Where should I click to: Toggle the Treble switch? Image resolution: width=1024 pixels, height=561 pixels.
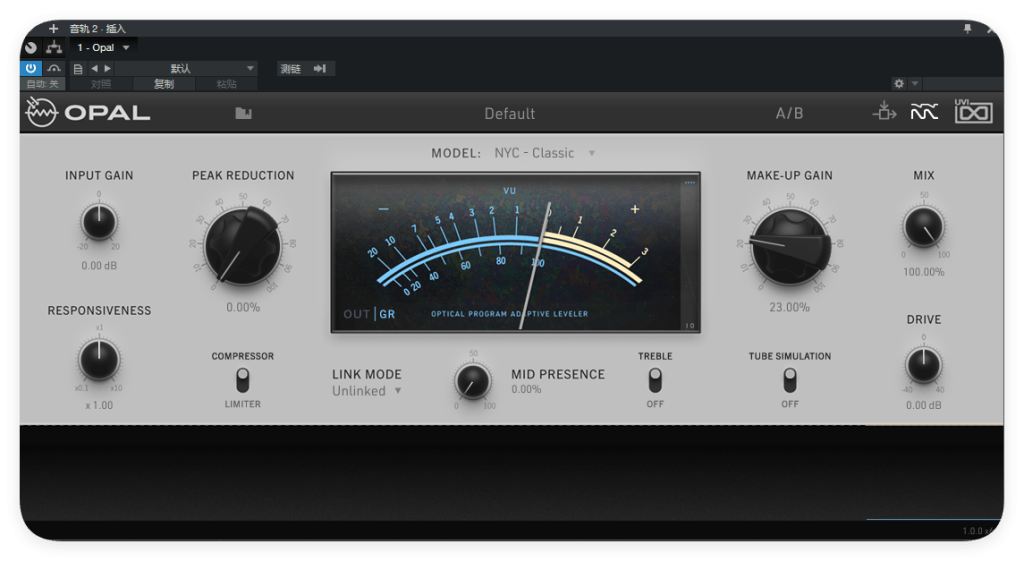pyautogui.click(x=655, y=380)
